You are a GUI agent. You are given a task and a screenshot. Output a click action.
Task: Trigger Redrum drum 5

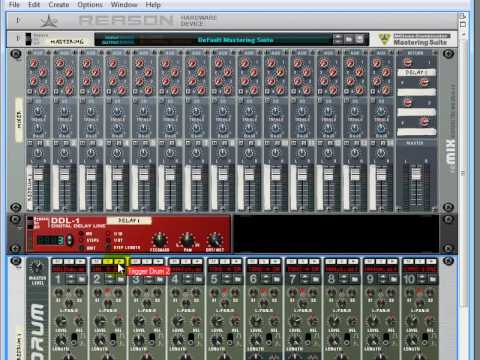click(x=236, y=261)
